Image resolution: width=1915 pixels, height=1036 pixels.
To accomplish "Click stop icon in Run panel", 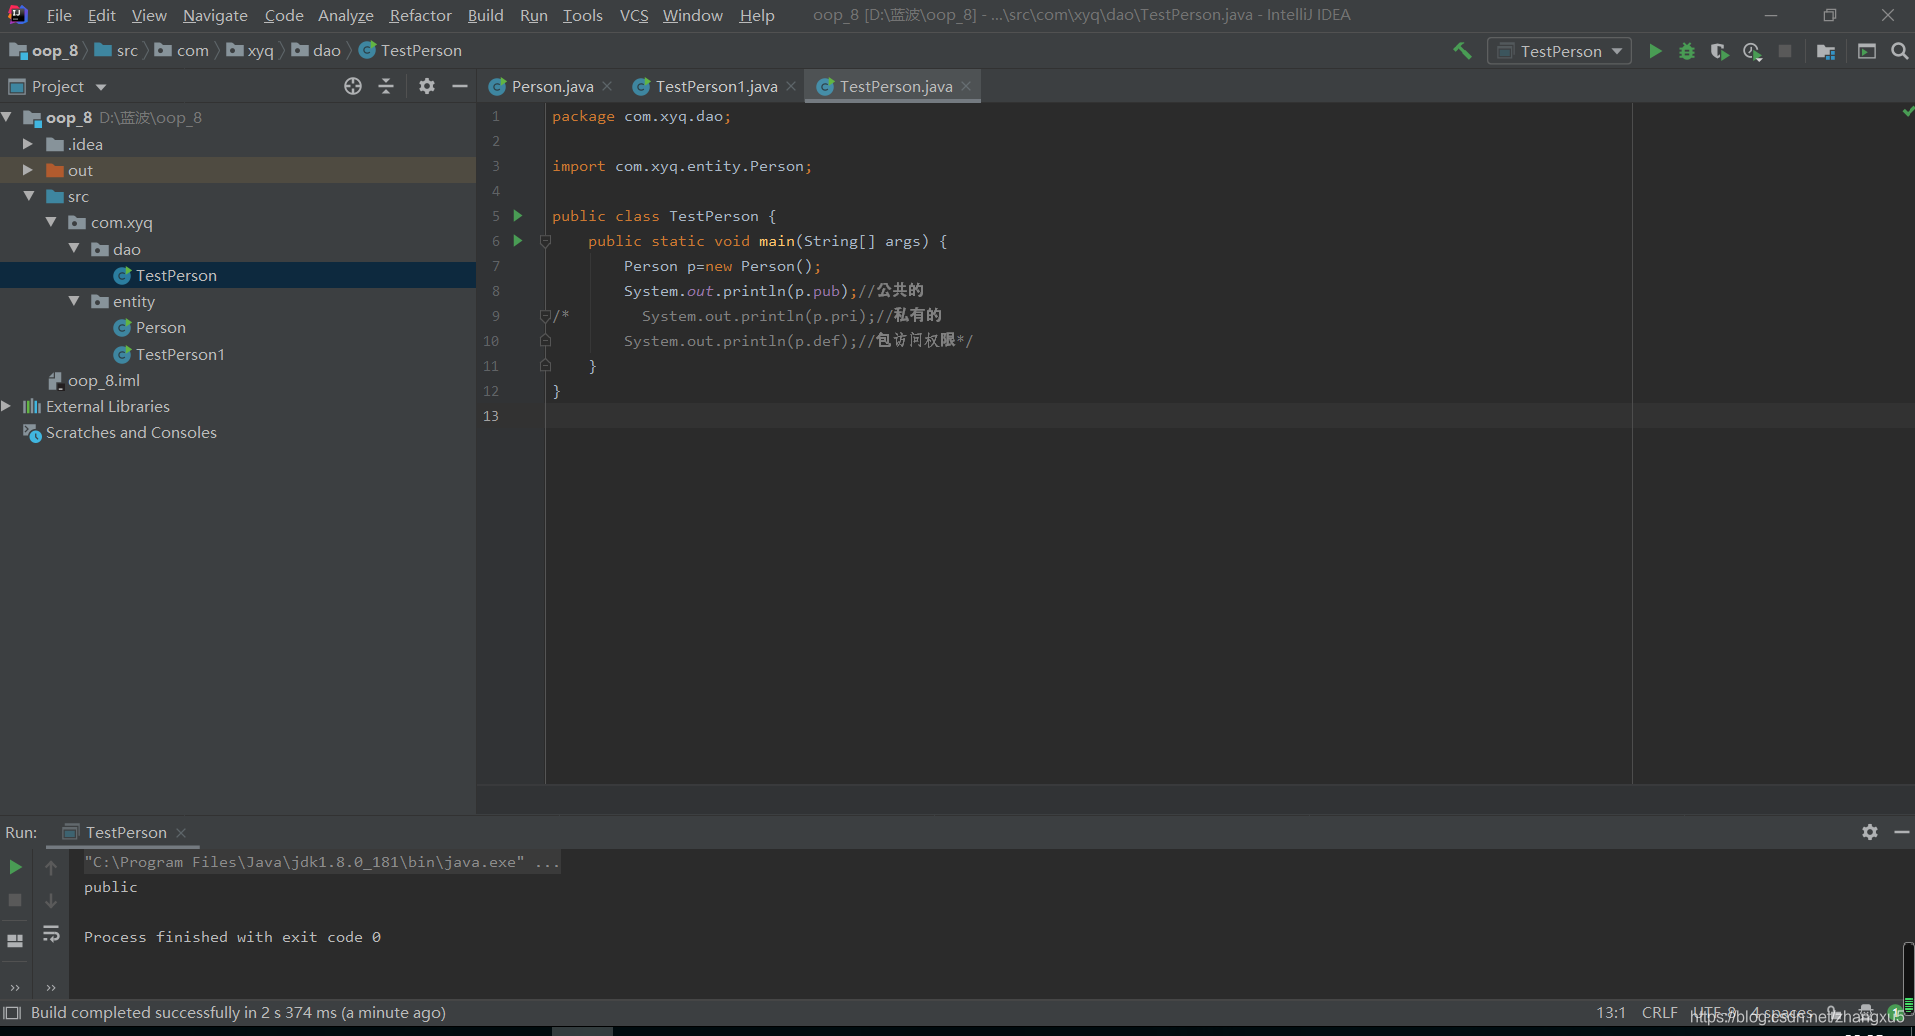I will (15, 900).
